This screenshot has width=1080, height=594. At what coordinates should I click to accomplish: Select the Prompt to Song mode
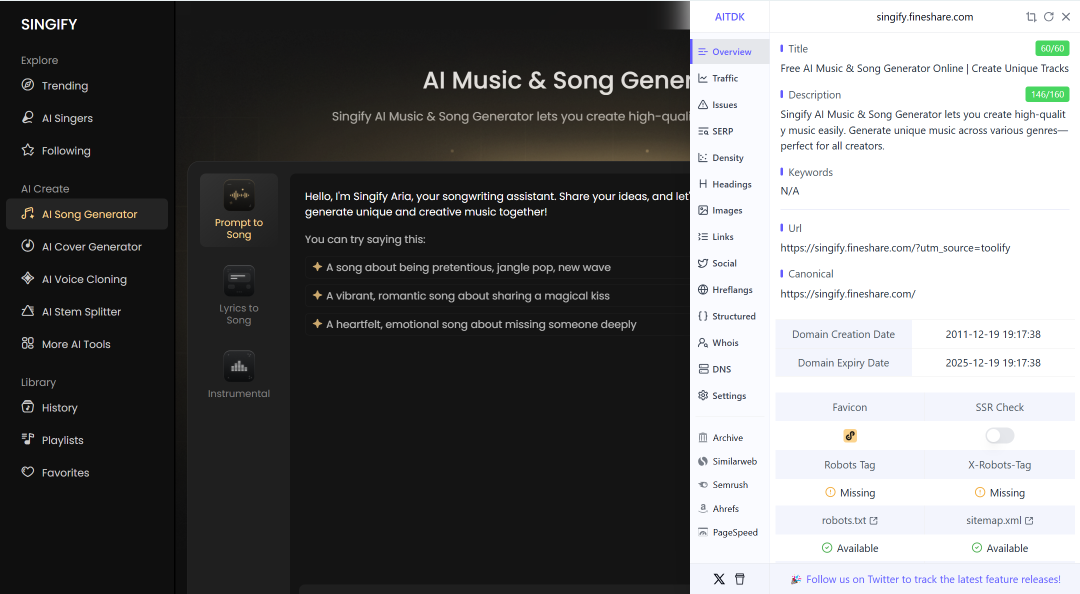(x=239, y=210)
